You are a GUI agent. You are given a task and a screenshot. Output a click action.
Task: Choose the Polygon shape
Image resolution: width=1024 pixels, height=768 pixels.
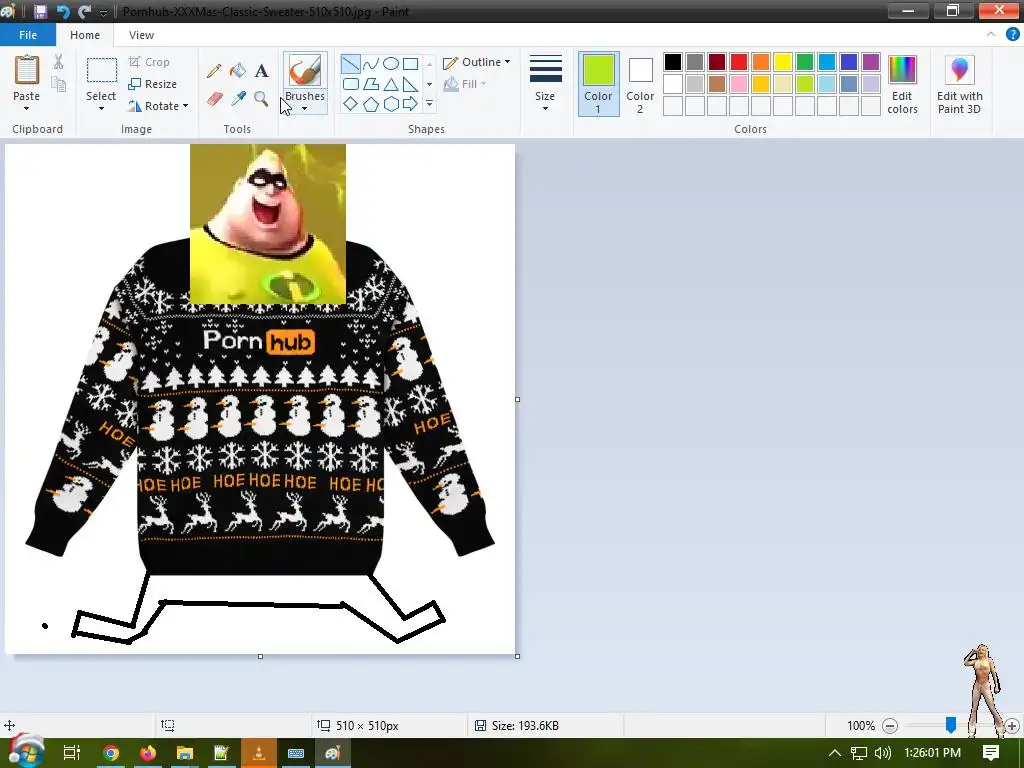[370, 84]
